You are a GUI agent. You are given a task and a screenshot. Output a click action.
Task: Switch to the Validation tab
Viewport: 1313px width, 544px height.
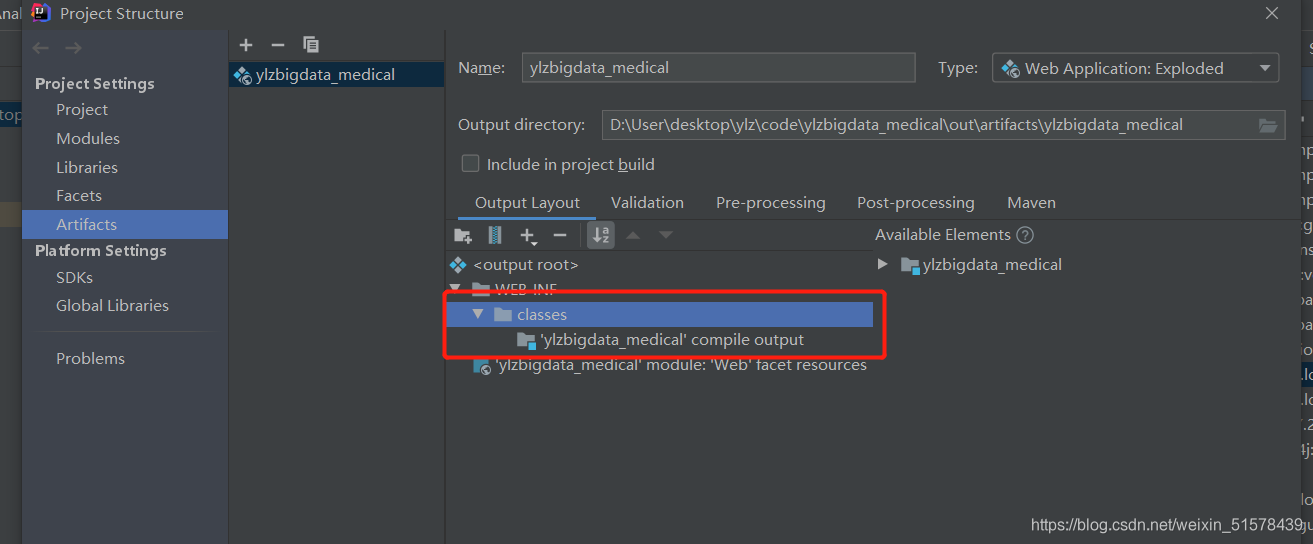click(647, 202)
